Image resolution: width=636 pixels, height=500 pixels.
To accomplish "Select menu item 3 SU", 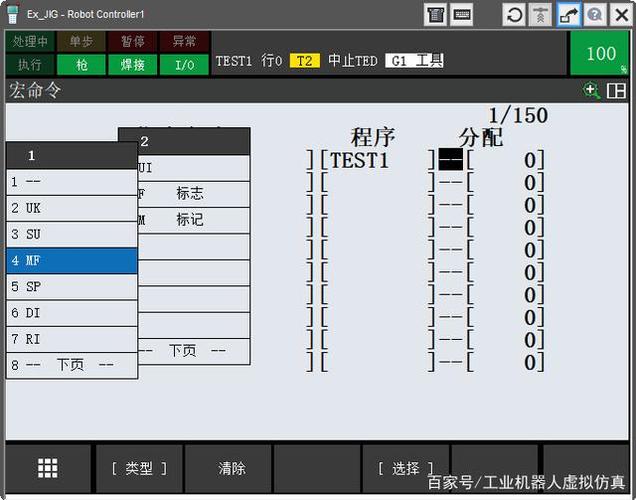I will coord(72,234).
